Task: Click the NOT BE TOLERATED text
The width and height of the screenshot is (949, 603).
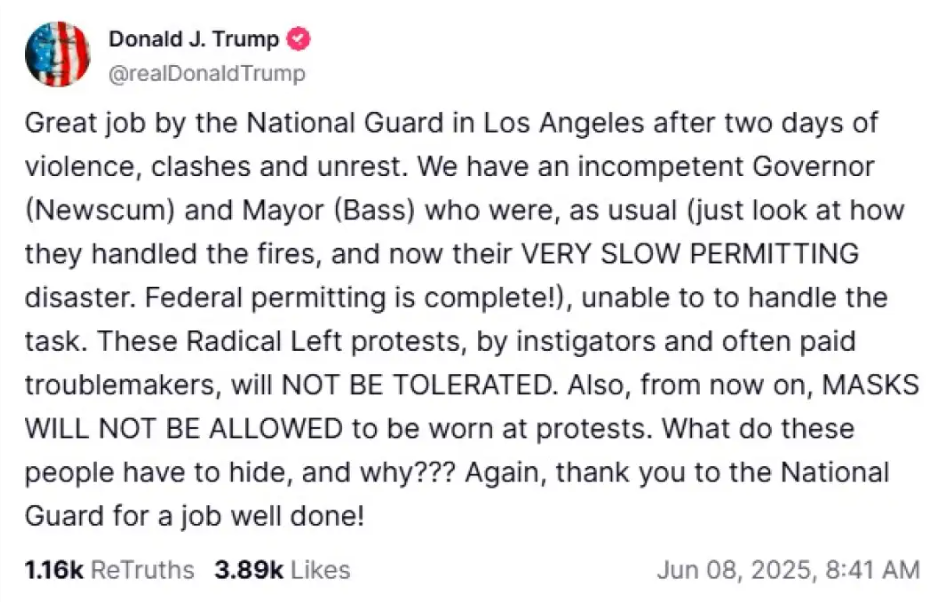Action: (x=418, y=385)
